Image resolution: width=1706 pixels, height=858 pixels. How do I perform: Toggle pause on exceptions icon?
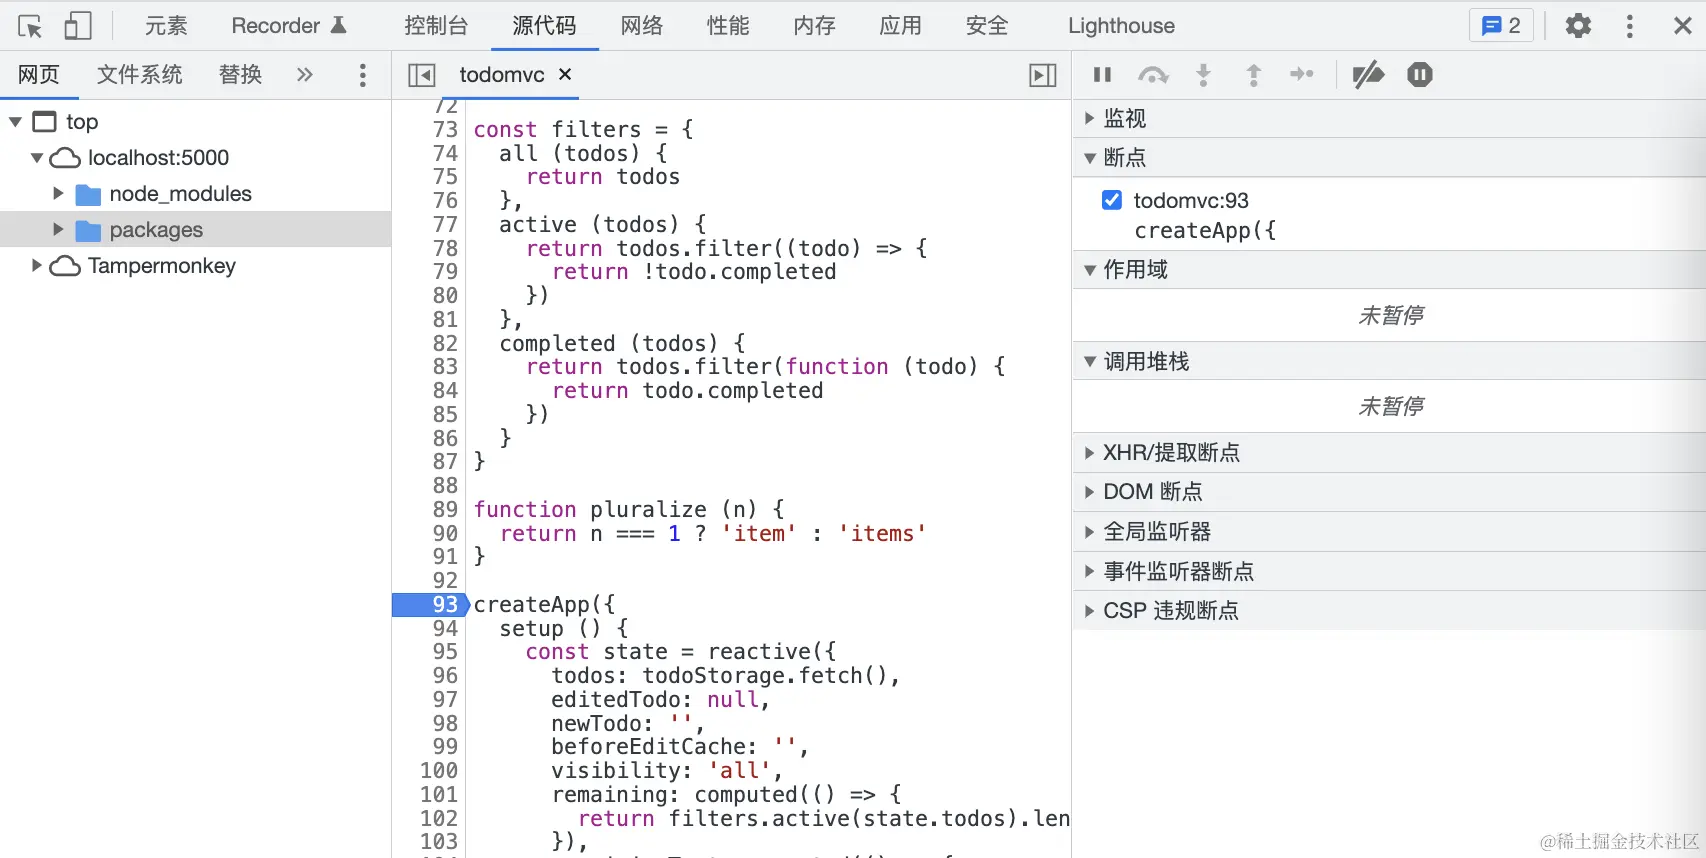point(1420,74)
